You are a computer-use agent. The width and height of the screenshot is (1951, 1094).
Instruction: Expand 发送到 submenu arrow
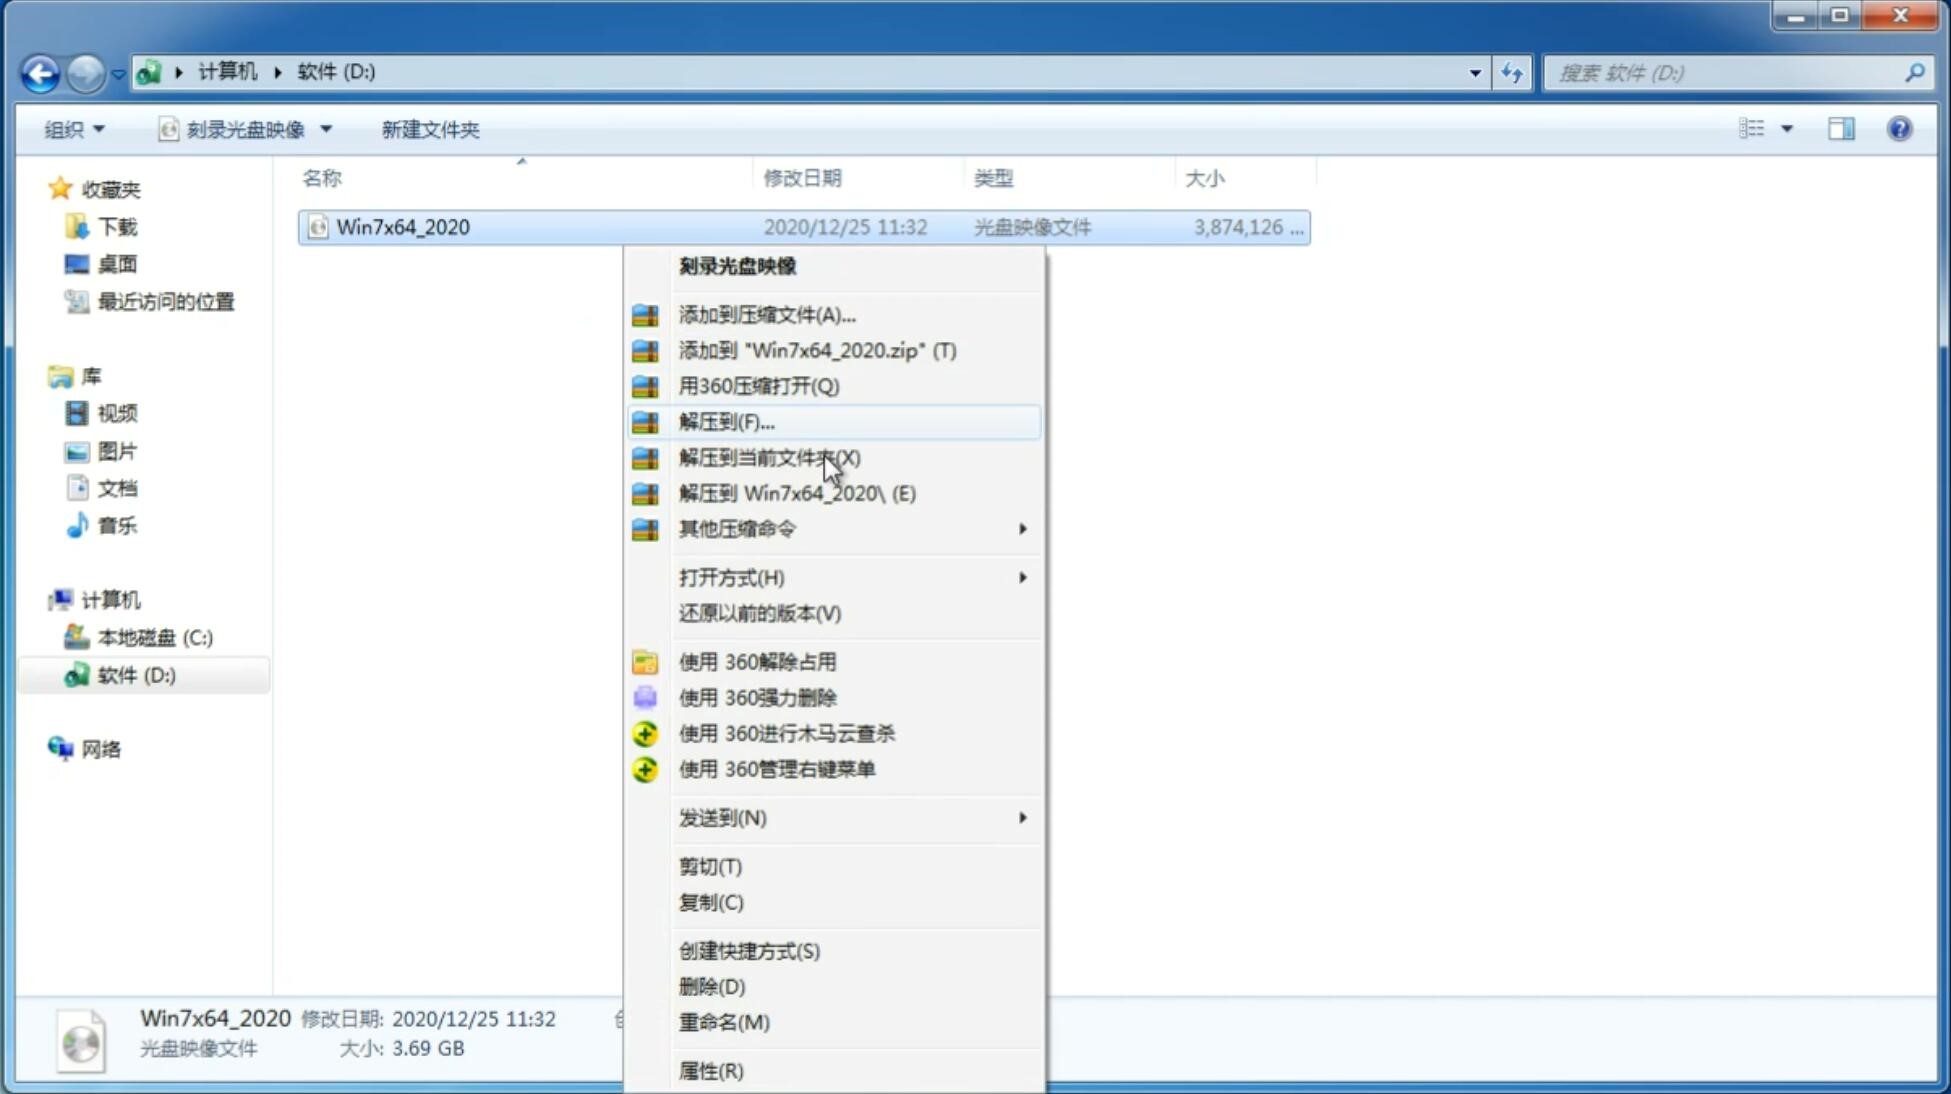pyautogui.click(x=1022, y=816)
